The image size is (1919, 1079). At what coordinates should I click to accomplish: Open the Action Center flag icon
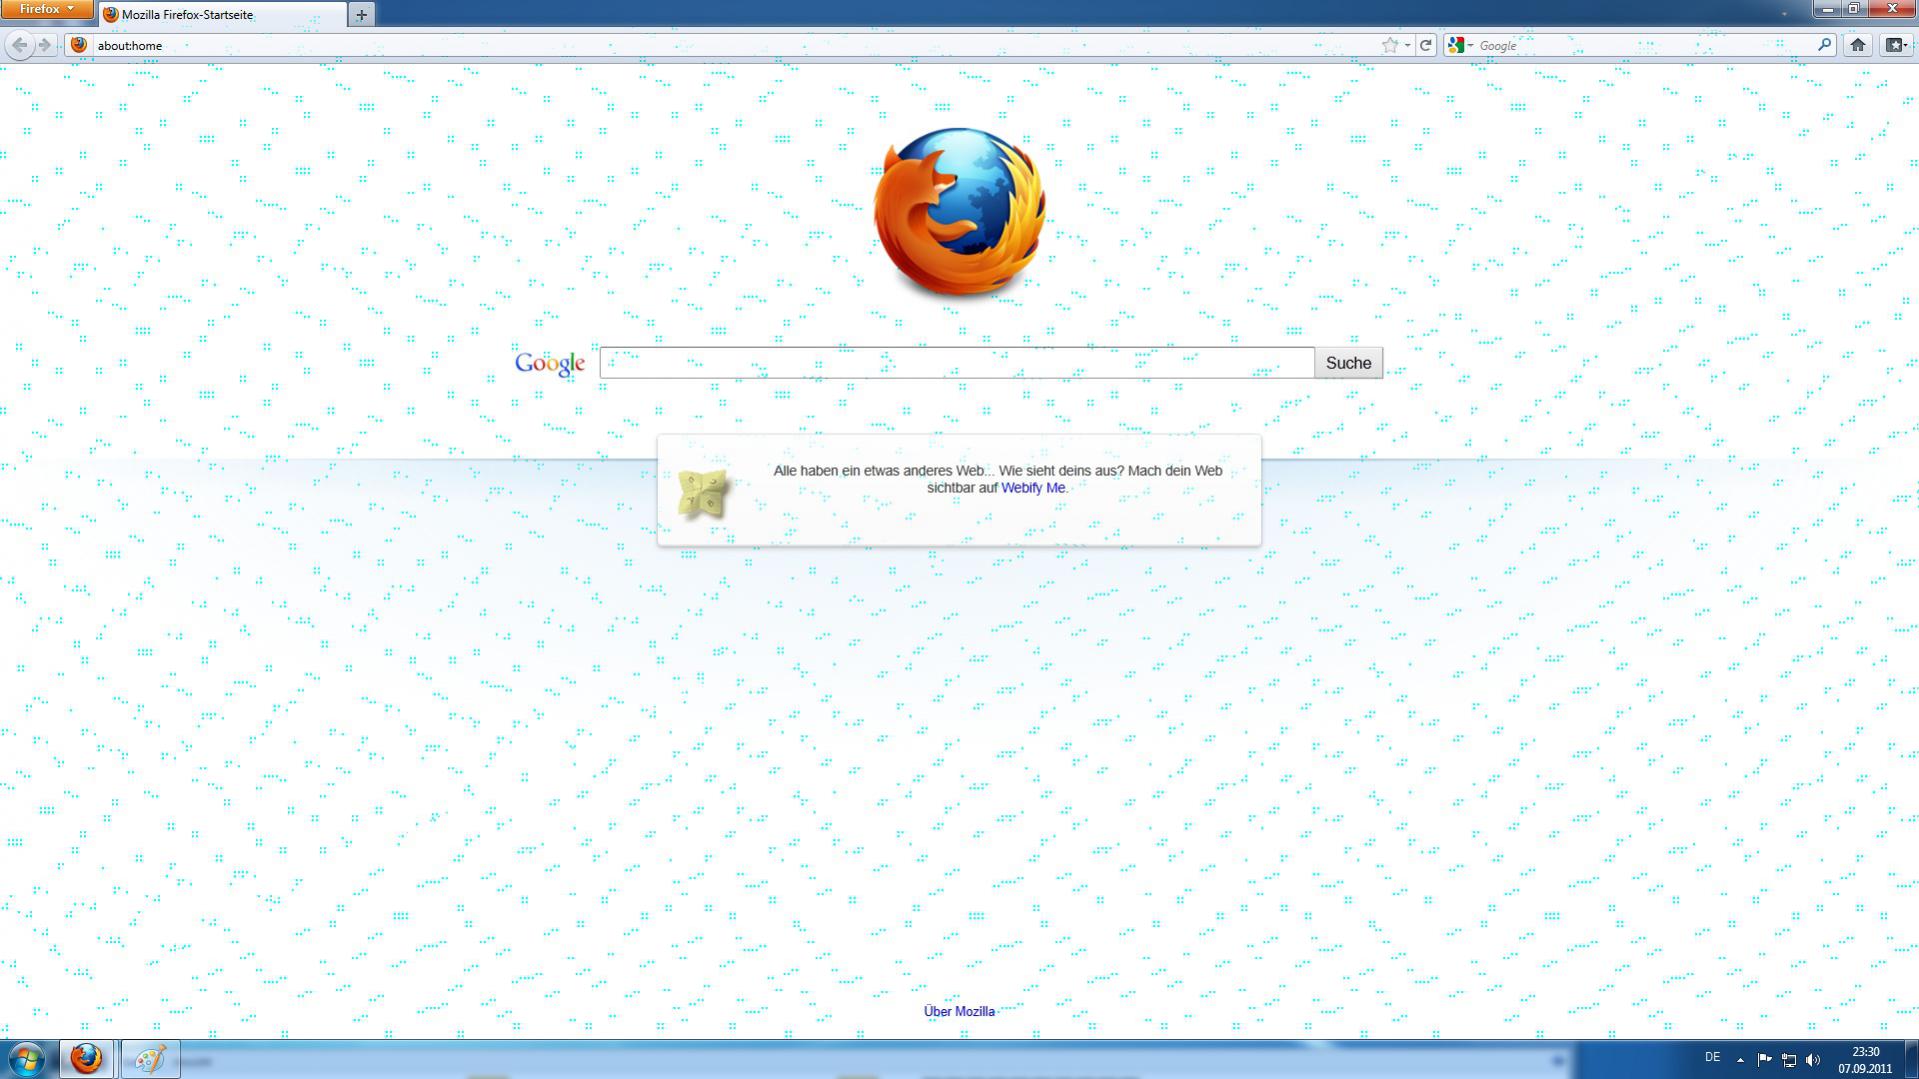[1764, 1059]
